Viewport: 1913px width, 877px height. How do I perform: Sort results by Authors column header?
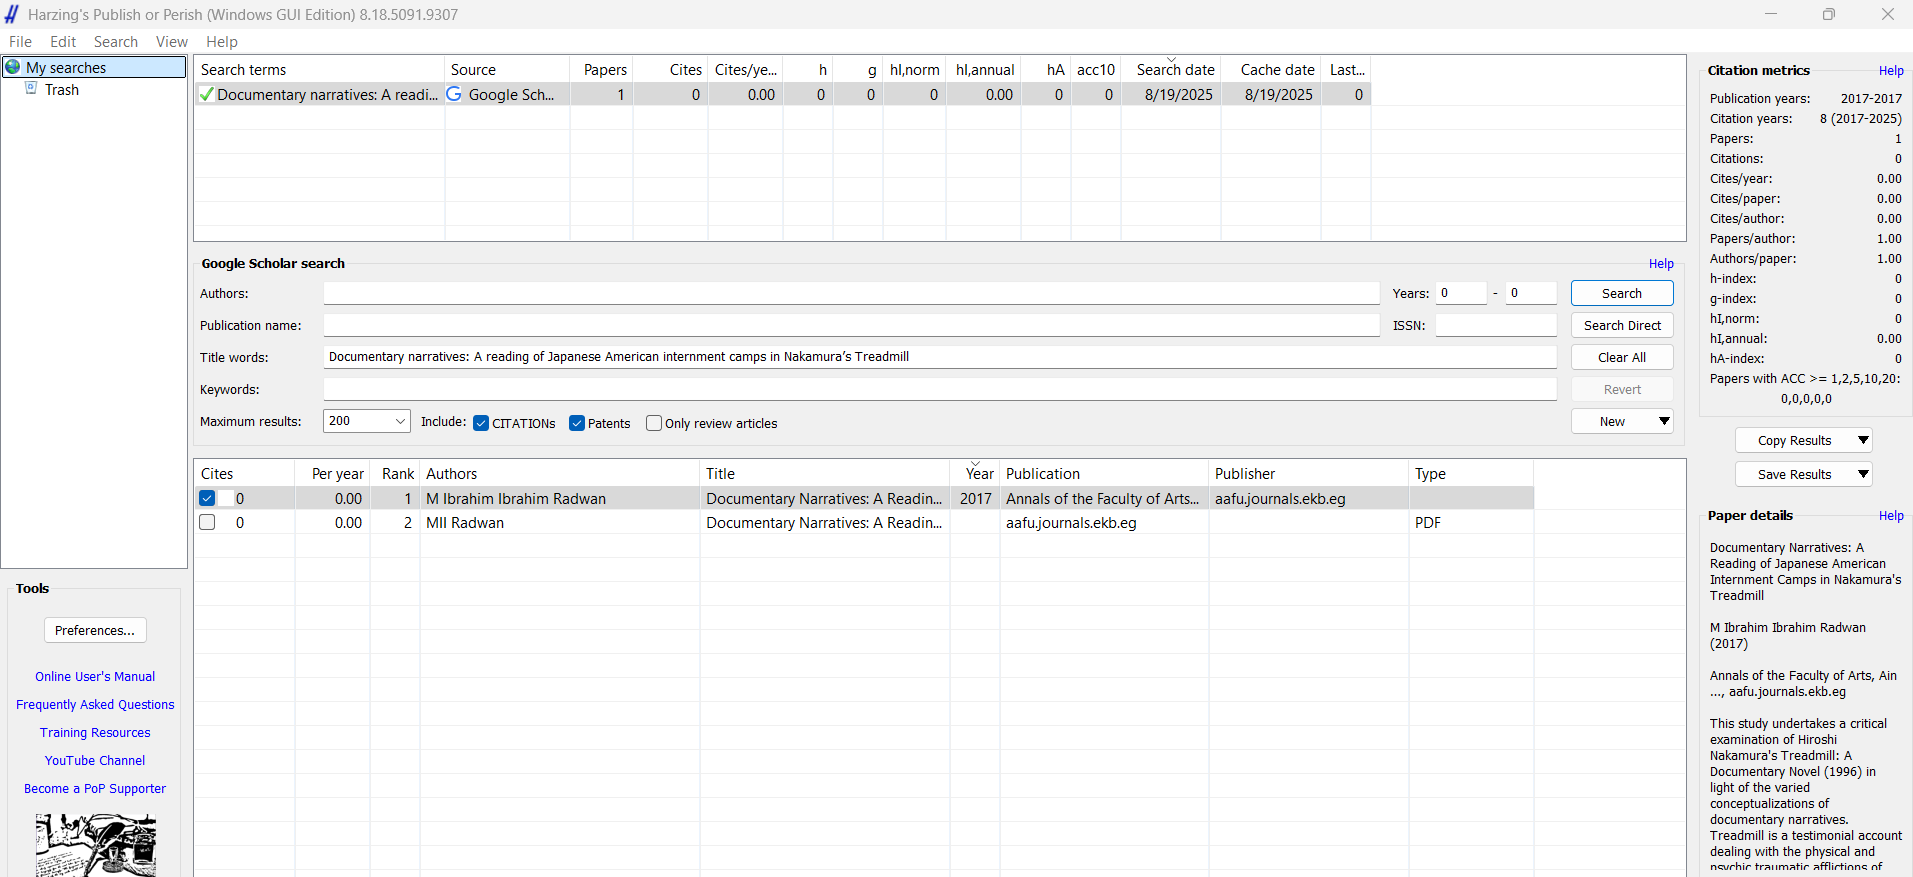click(560, 473)
